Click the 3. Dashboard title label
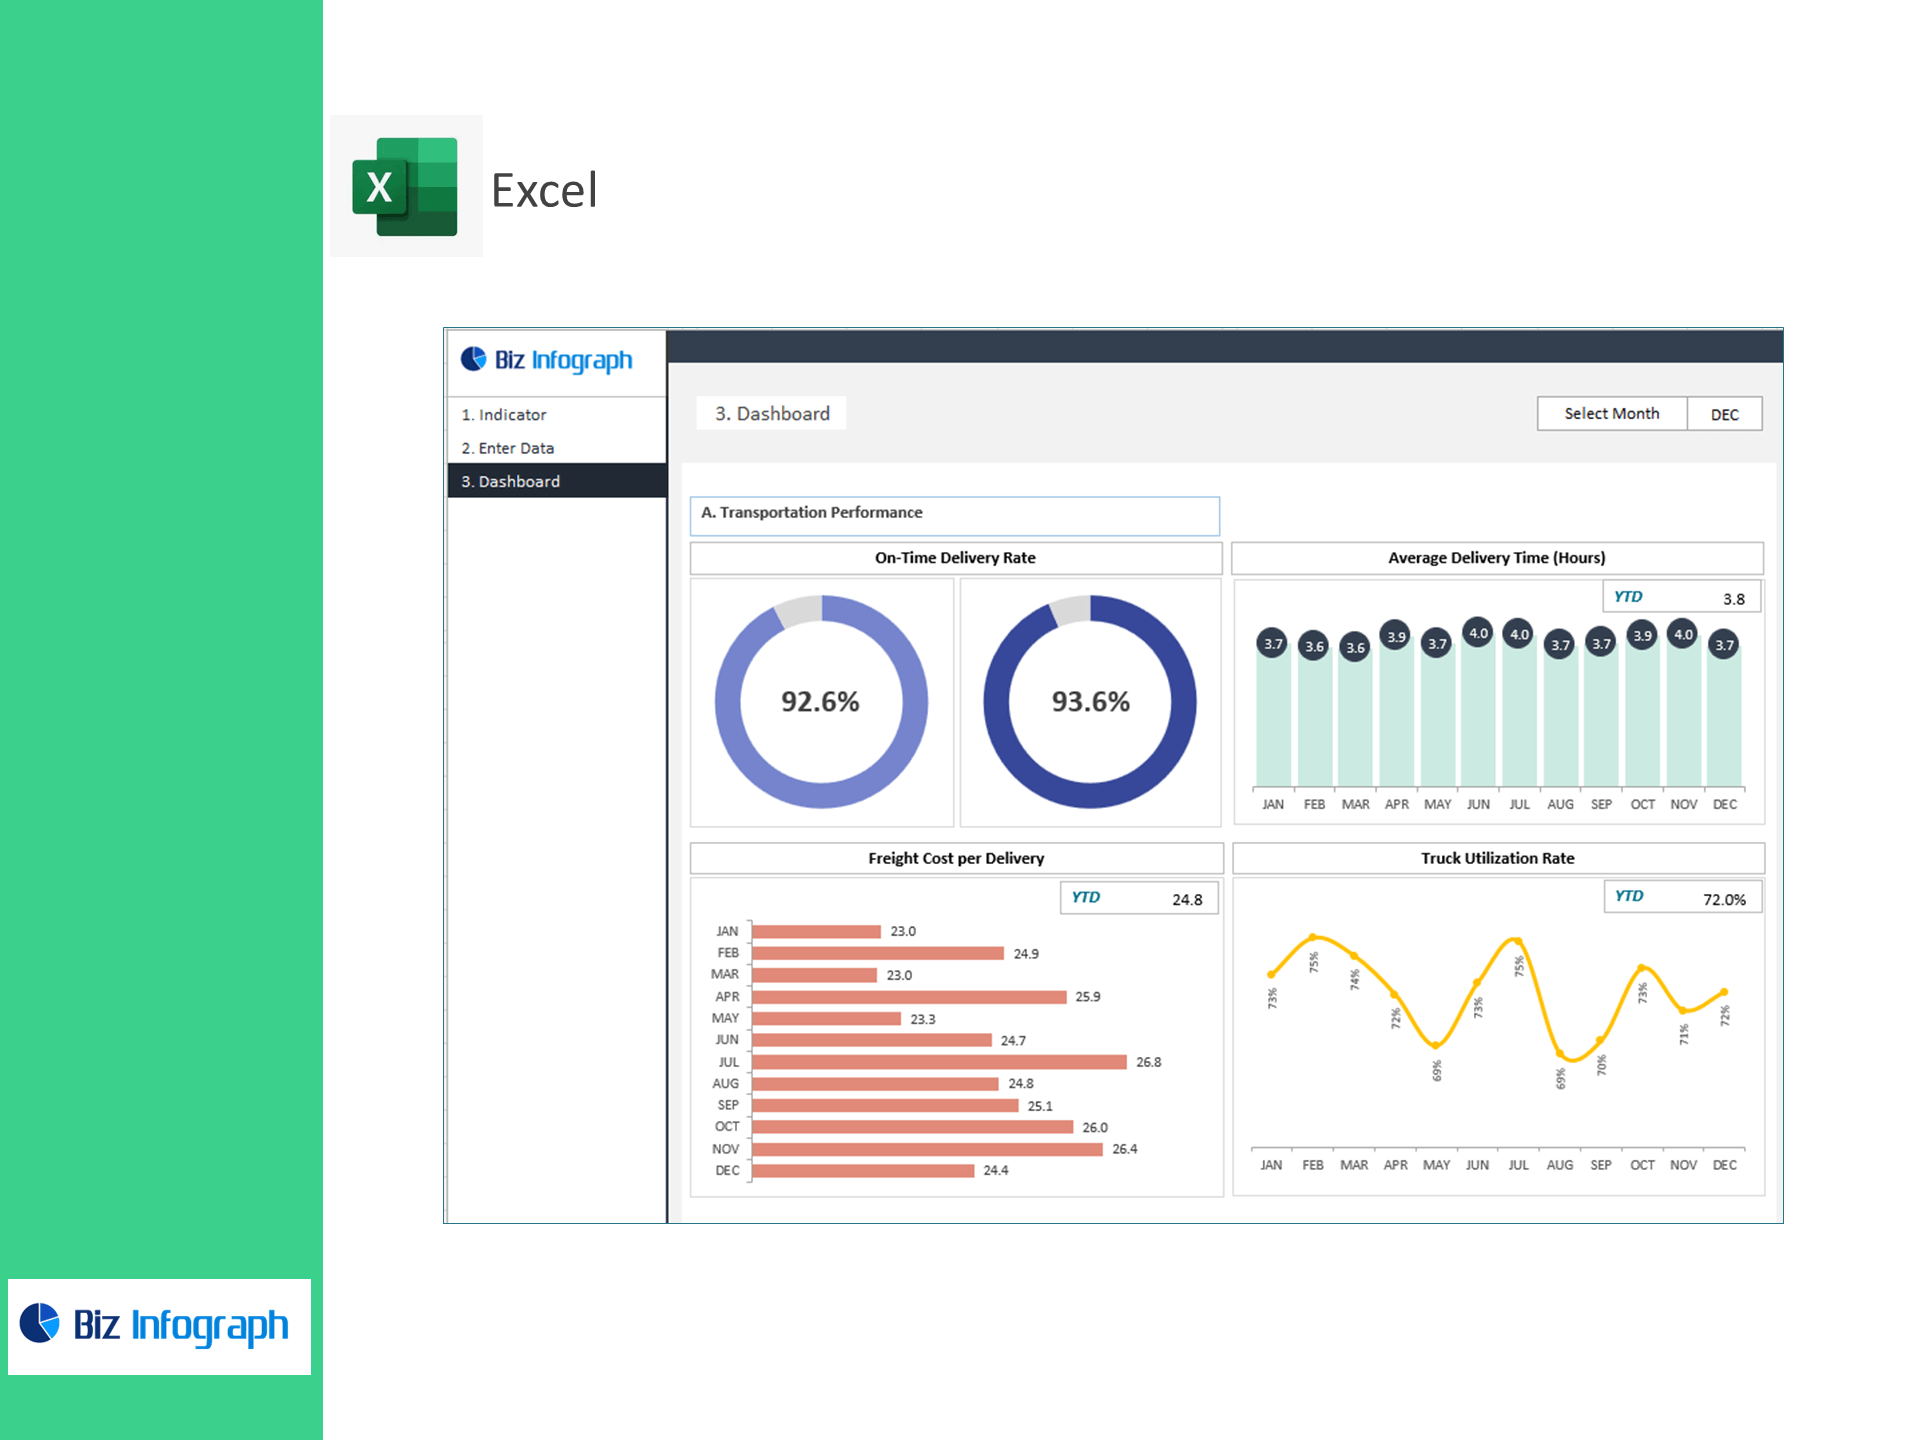Image resolution: width=1920 pixels, height=1440 pixels. tap(772, 414)
